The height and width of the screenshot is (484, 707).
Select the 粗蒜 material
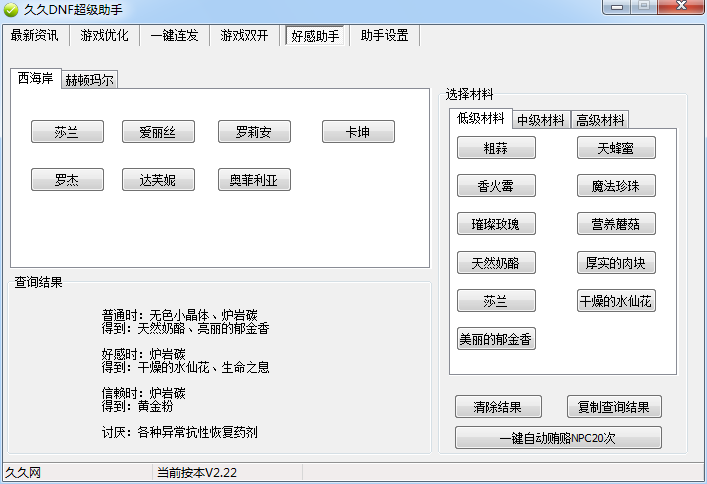point(496,148)
